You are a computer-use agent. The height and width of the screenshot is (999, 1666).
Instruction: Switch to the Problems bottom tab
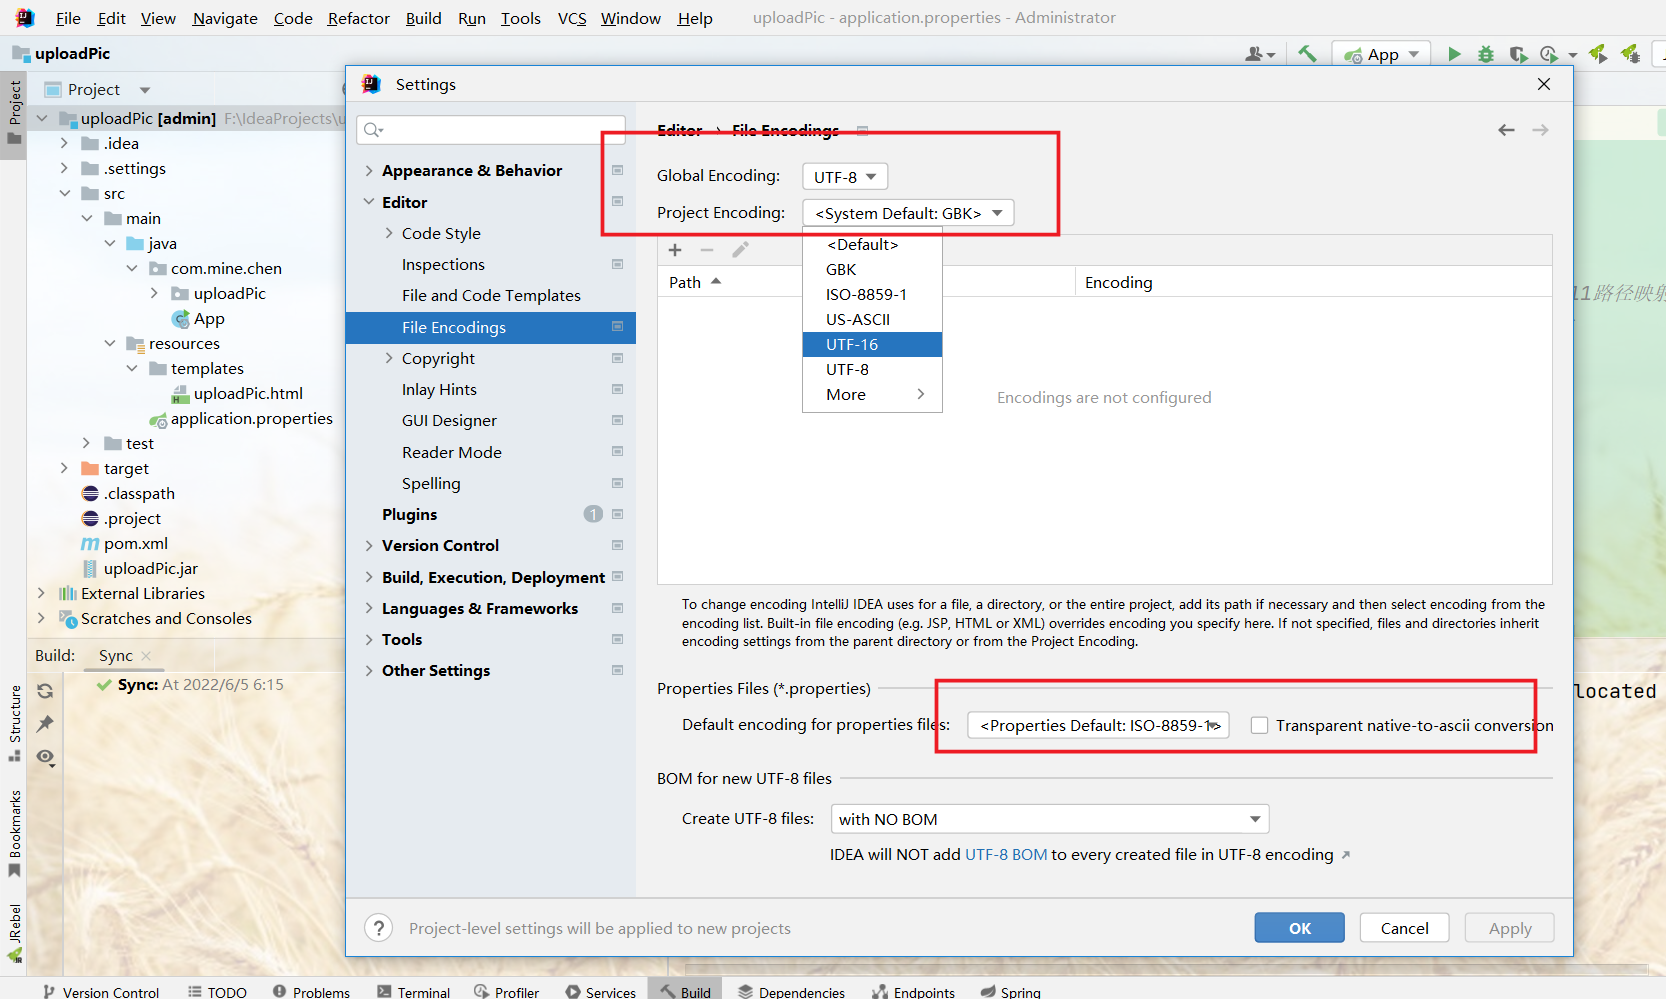311,992
